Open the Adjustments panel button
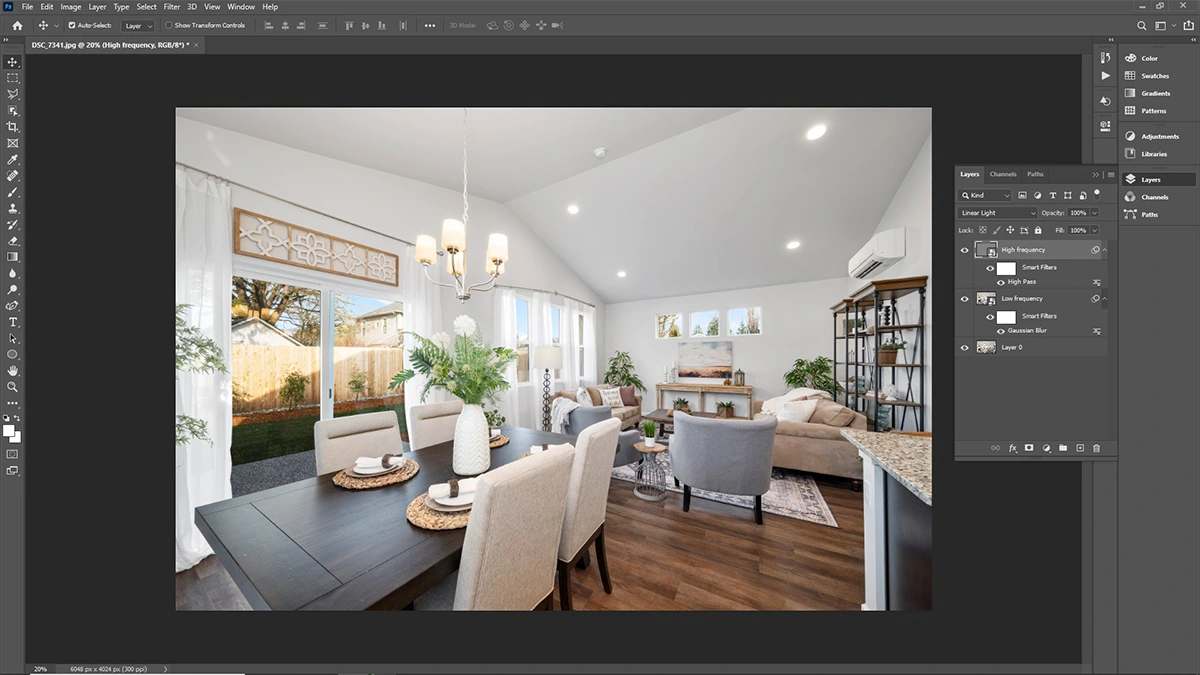This screenshot has height=675, width=1200. pos(1156,136)
